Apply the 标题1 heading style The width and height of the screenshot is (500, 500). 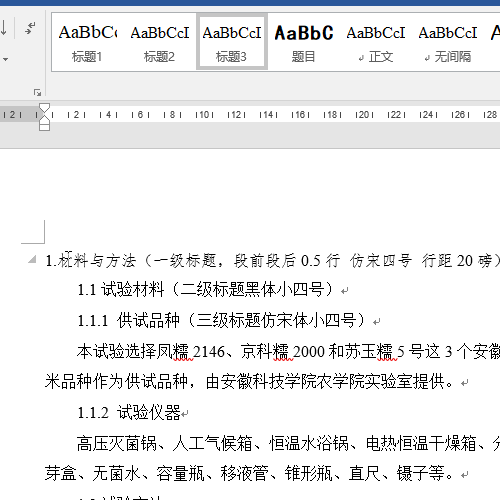(x=88, y=42)
